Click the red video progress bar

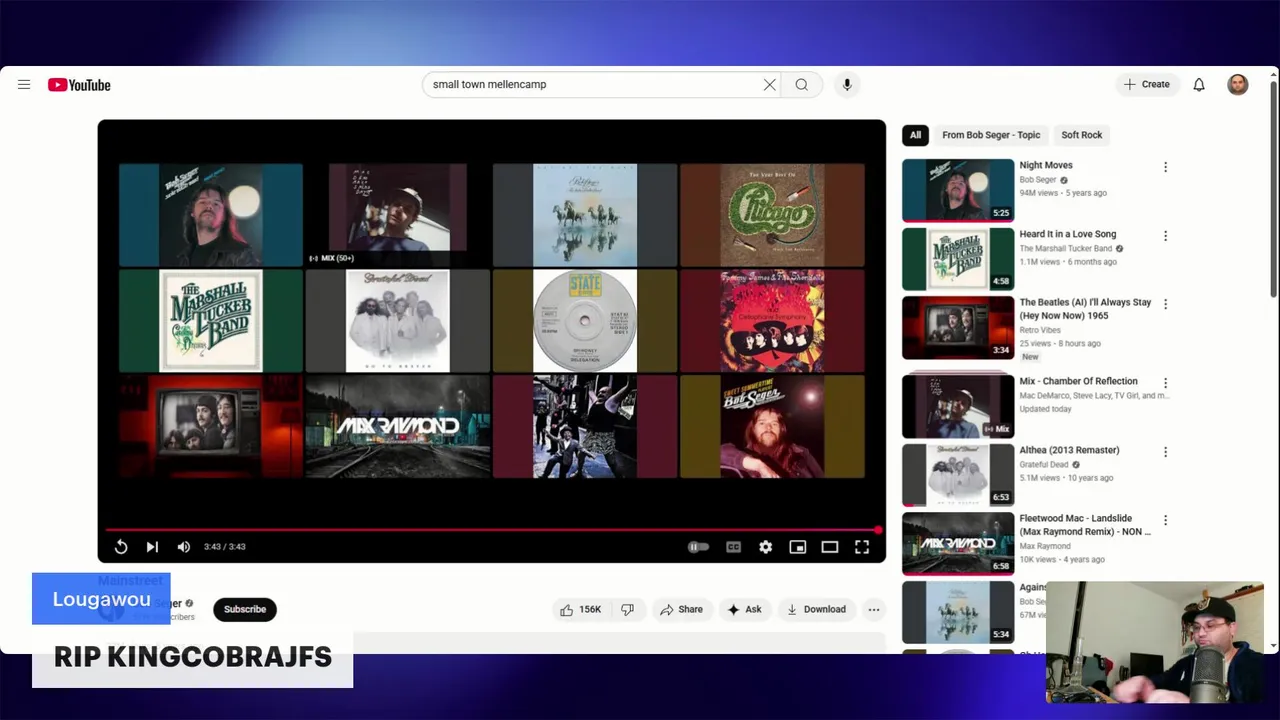(491, 529)
